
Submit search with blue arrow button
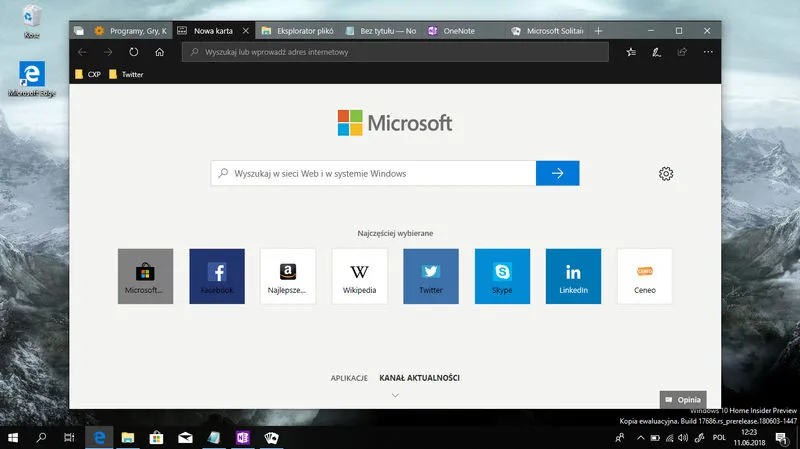558,173
